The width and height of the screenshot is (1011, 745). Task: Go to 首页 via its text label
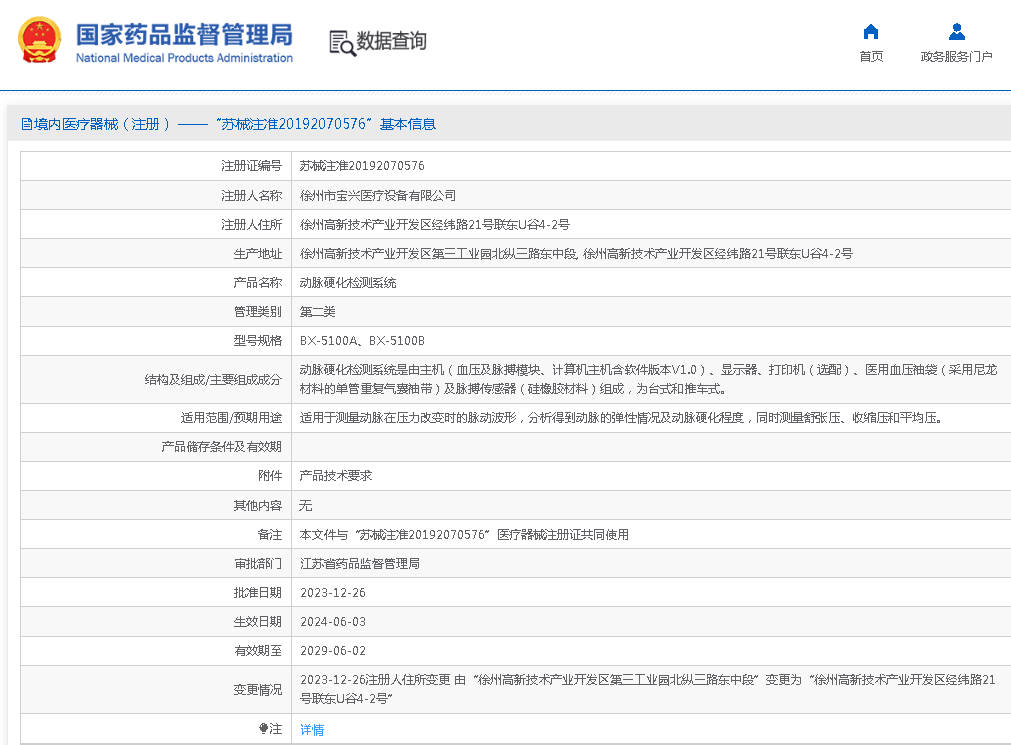[871, 57]
